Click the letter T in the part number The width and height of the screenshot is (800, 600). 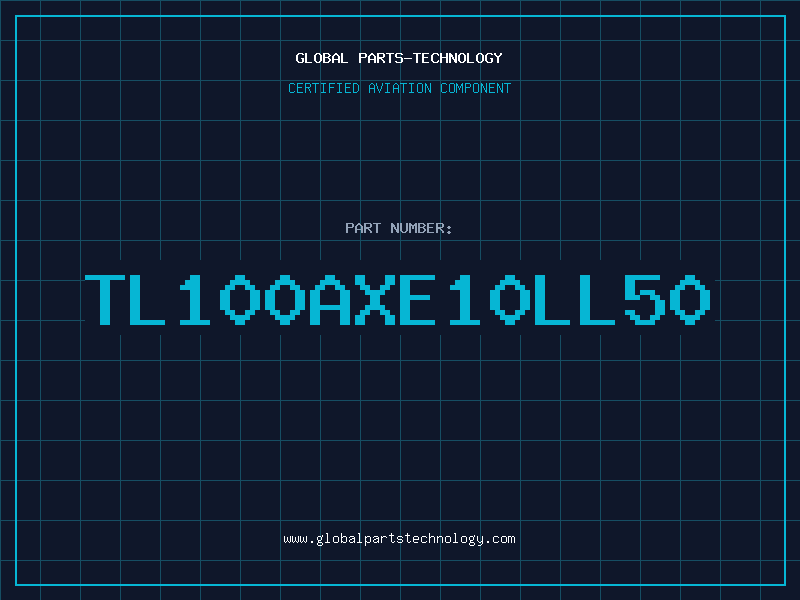click(x=106, y=300)
